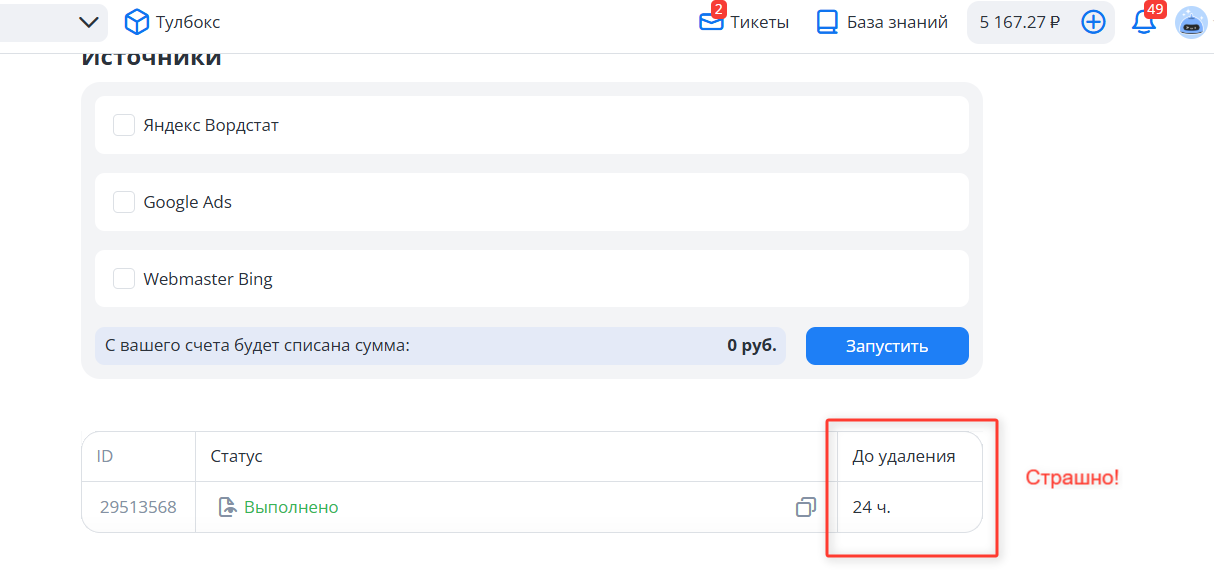The width and height of the screenshot is (1214, 588).
Task: Download result file icon next to Выполнено
Action: point(228,507)
